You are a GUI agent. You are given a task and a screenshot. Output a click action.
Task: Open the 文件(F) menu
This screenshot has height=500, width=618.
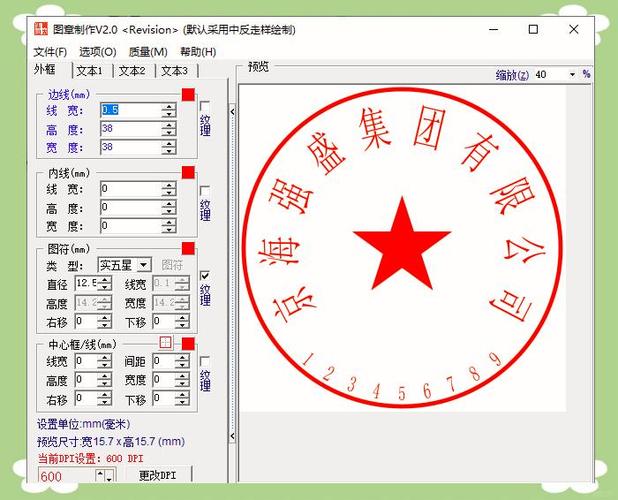(50, 52)
